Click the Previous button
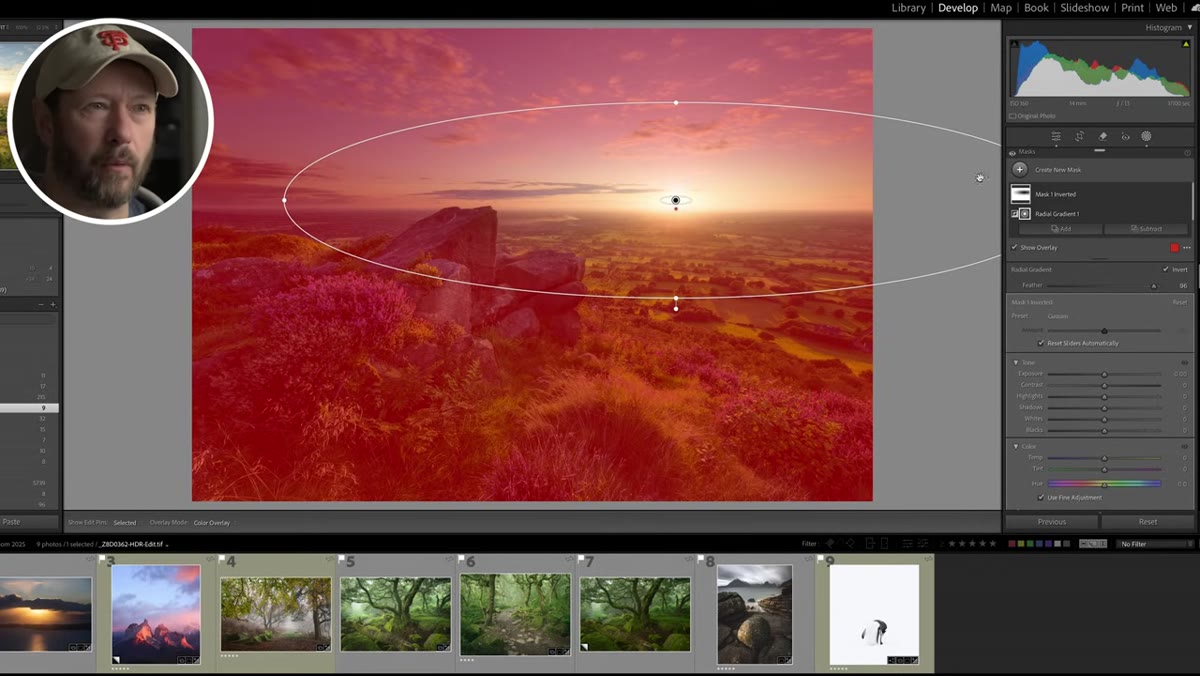The height and width of the screenshot is (676, 1200). click(x=1052, y=522)
